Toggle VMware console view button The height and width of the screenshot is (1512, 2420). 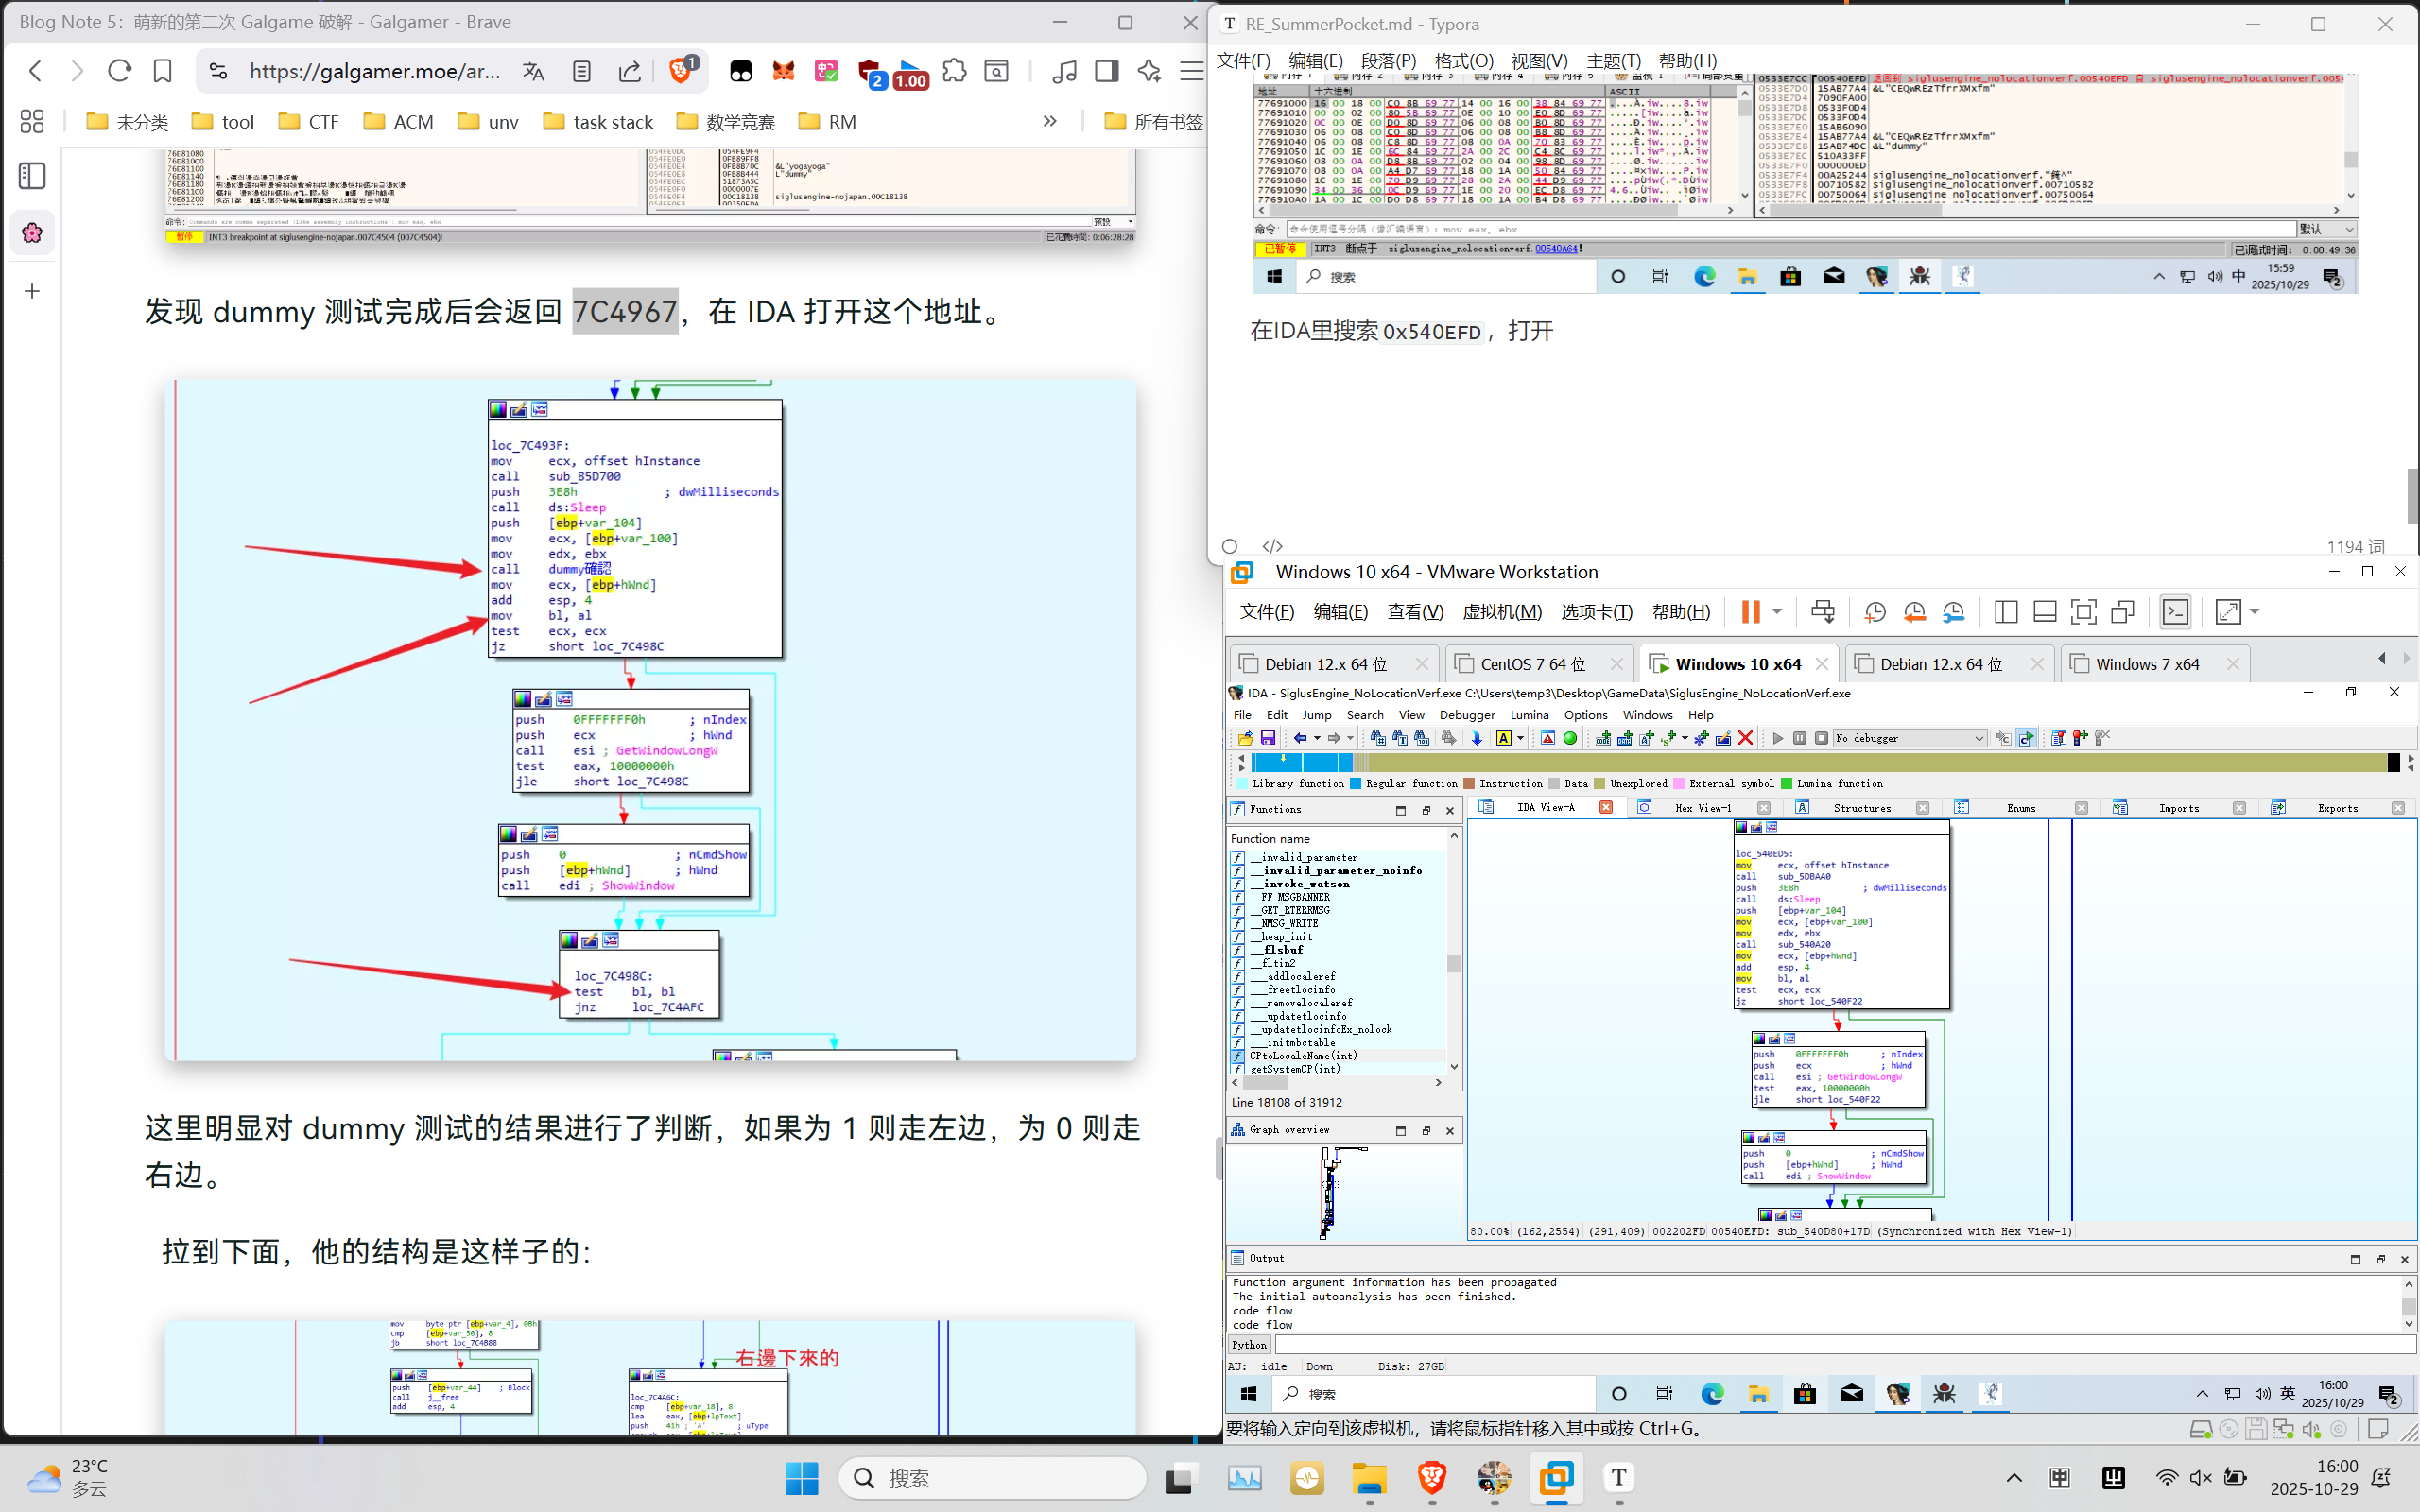pos(2175,612)
